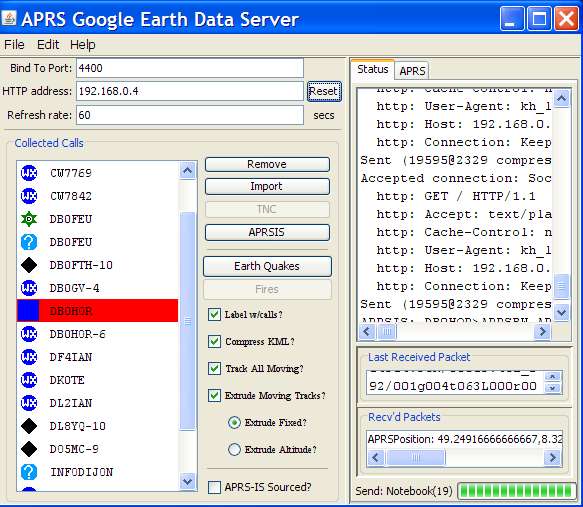
Task: Click the WX icon beside DB0HOR-6
Action: point(29,334)
